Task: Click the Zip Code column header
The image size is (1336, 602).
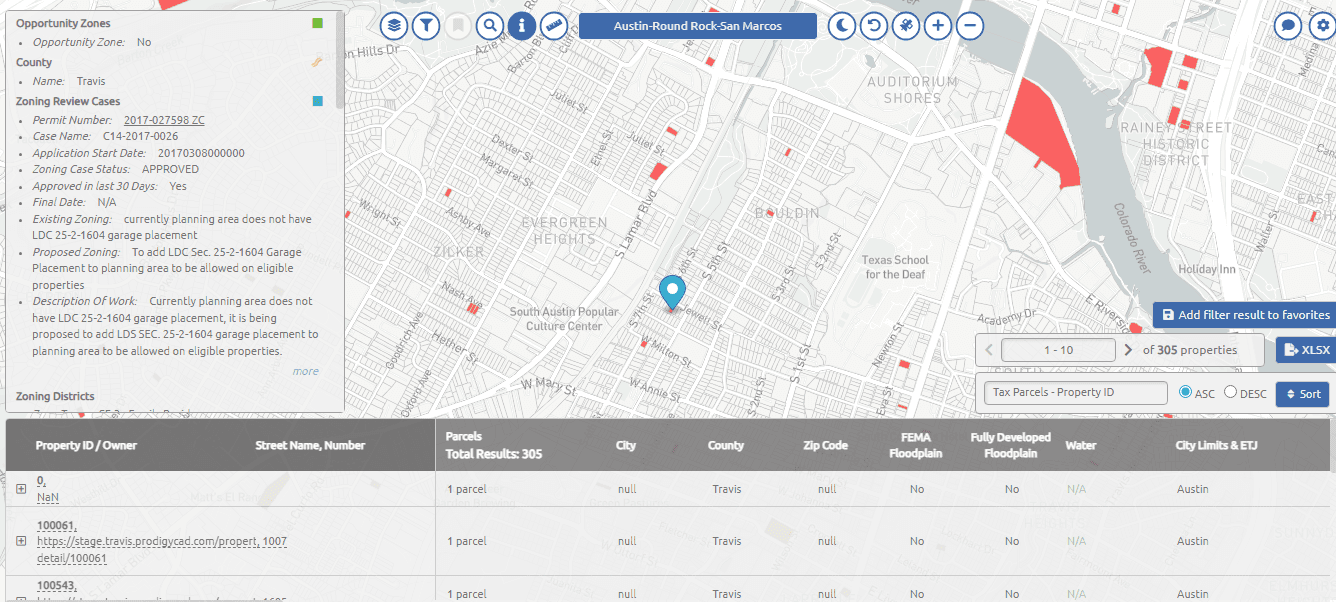Action: (x=825, y=445)
